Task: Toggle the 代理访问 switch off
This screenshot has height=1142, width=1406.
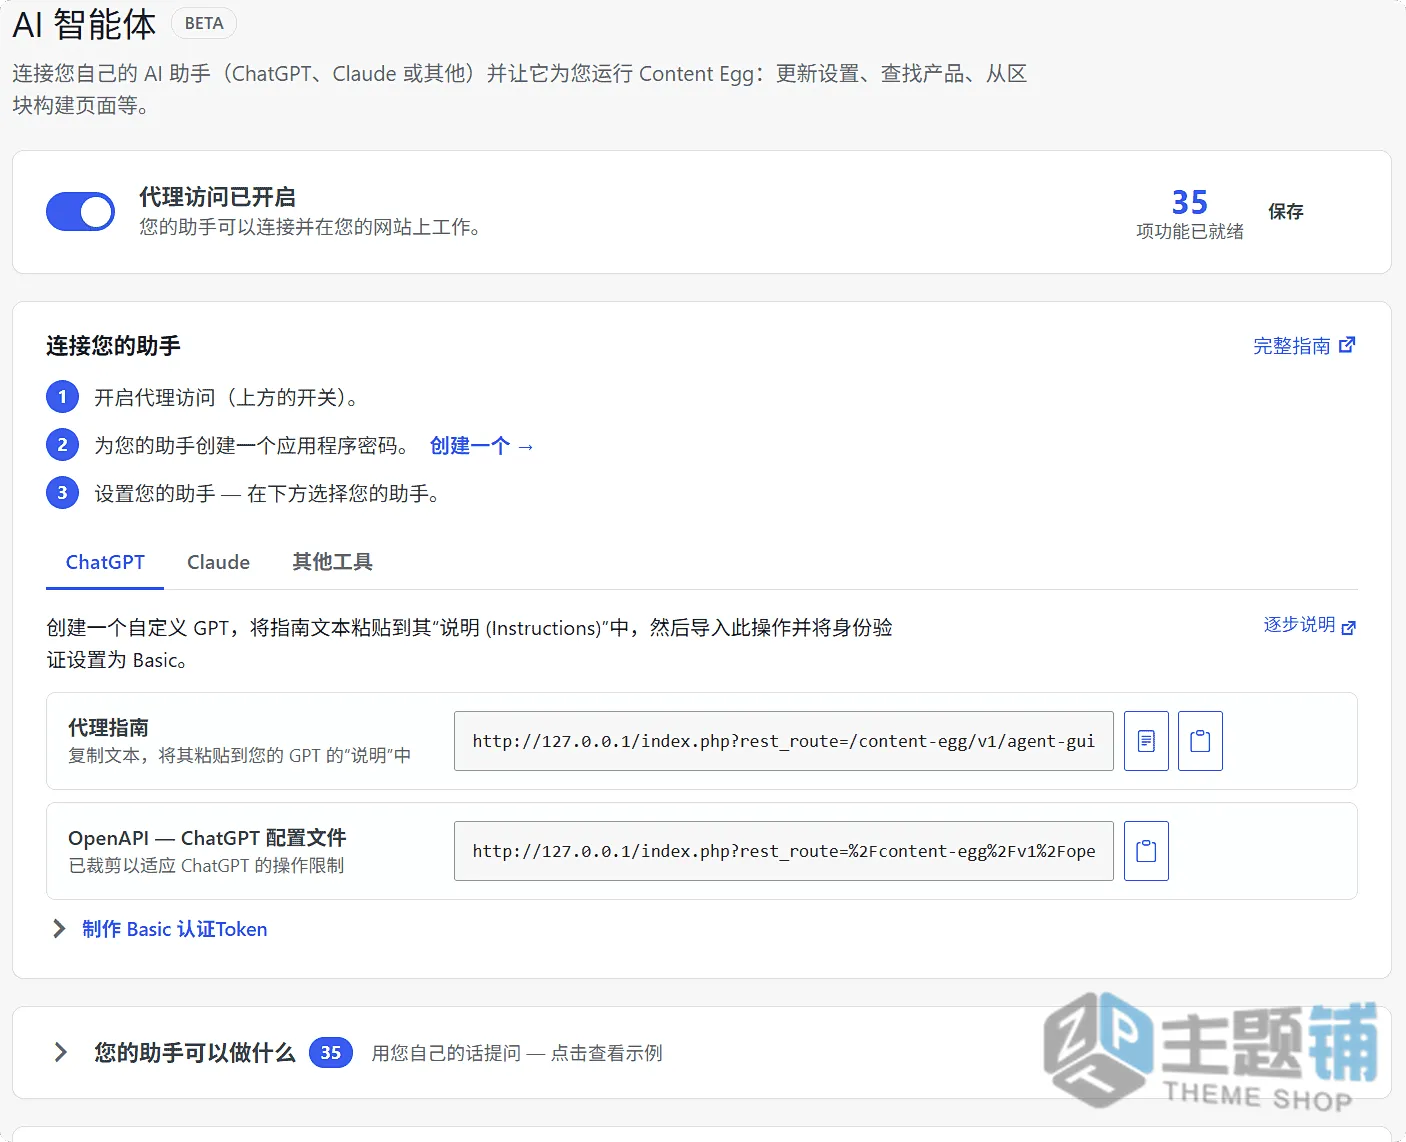Action: [x=80, y=212]
